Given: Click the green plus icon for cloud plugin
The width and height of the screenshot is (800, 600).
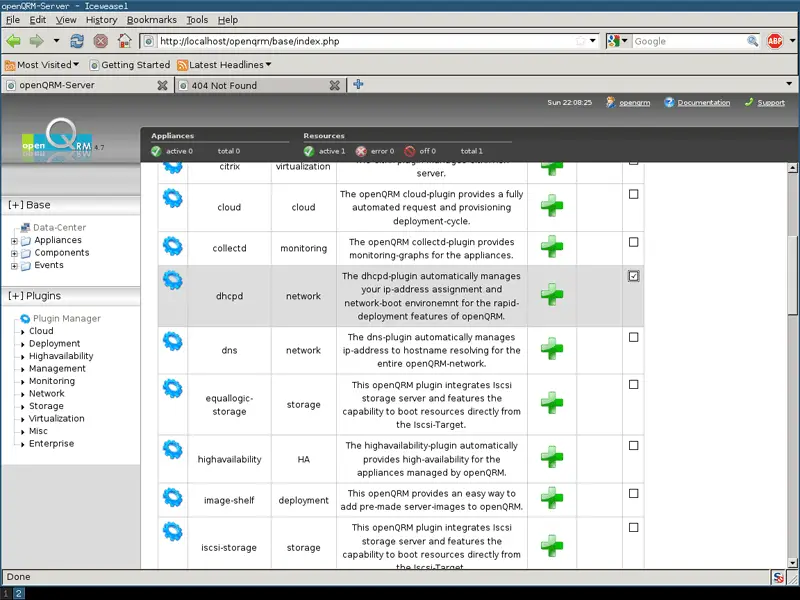Looking at the screenshot, I should (x=551, y=206).
